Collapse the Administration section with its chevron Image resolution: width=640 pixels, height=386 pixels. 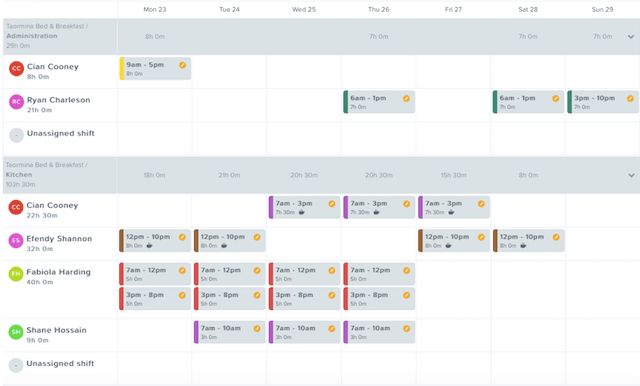pos(631,37)
